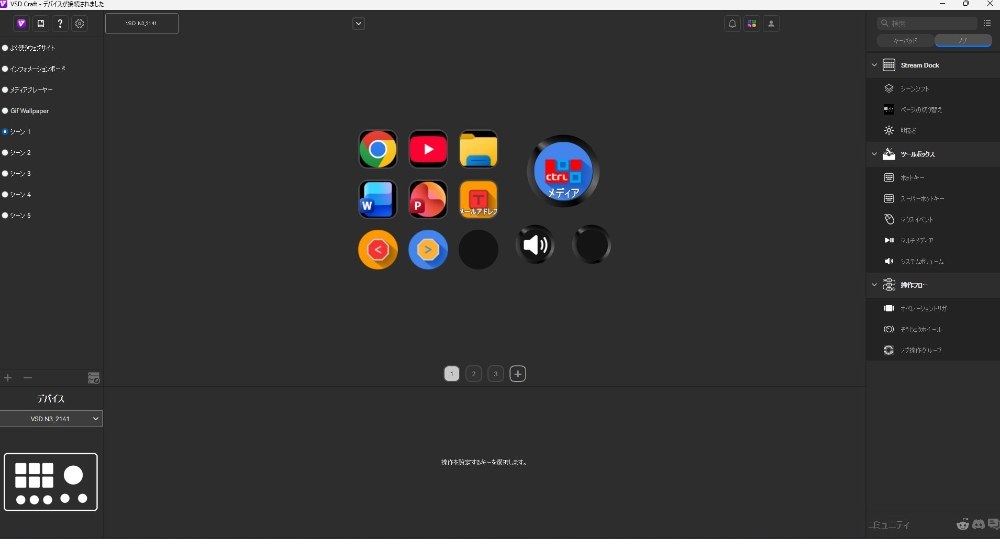Select the ctrl メディア knob

point(563,171)
